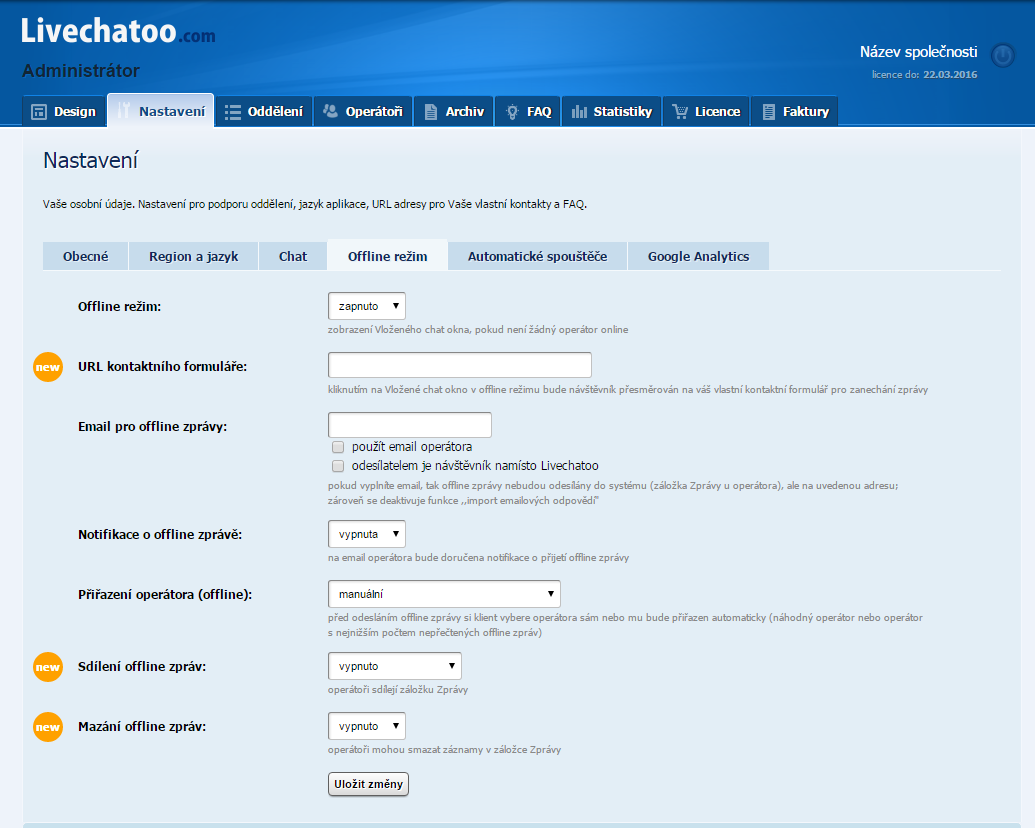Tick 'odesílatelem je návštěvník' checkbox
1035x829 pixels.
(338, 466)
